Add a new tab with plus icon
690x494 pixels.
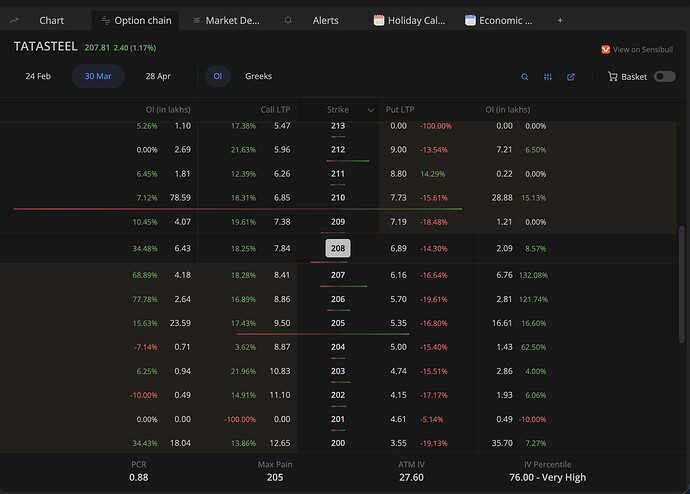(x=559, y=20)
